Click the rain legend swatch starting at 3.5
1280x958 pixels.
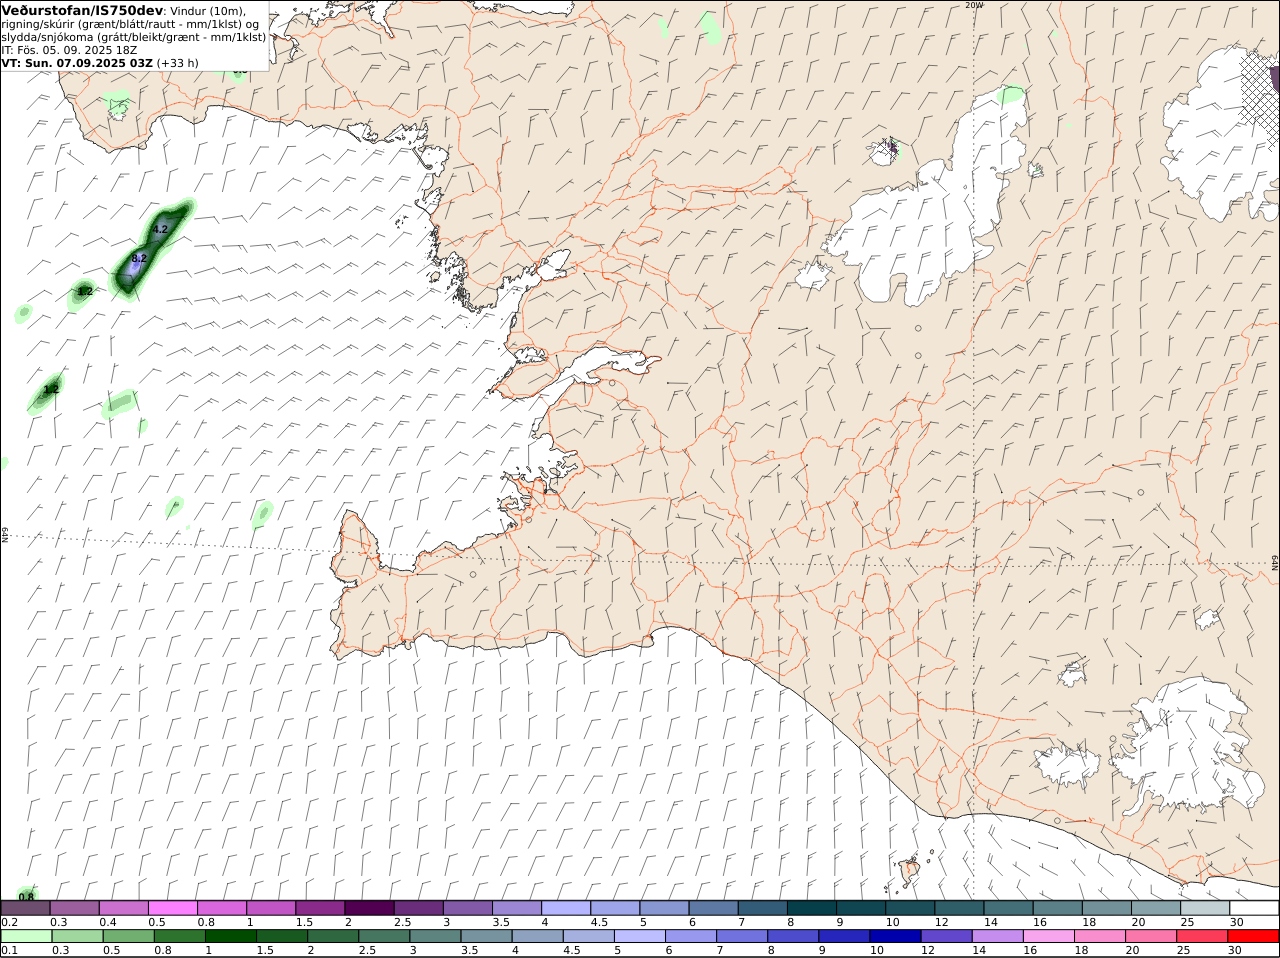[x=486, y=936]
